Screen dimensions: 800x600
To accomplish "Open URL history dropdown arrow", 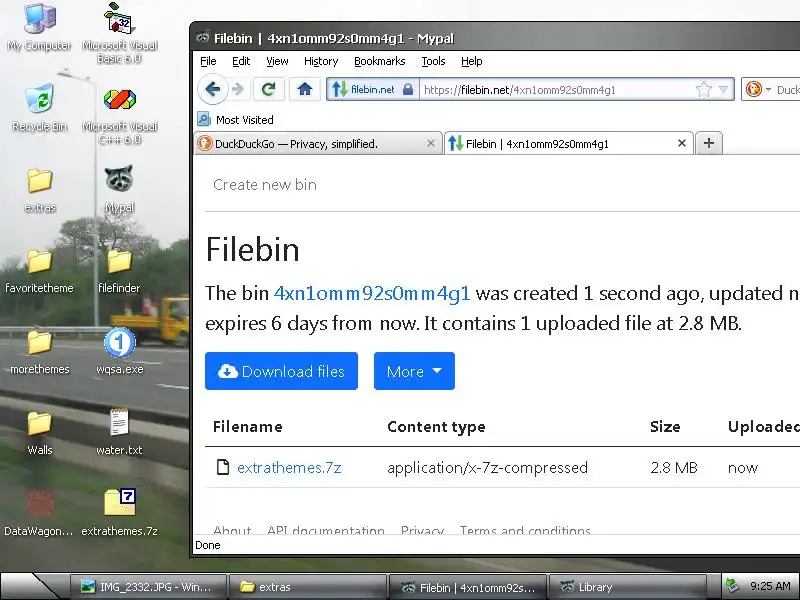I will tap(723, 90).
